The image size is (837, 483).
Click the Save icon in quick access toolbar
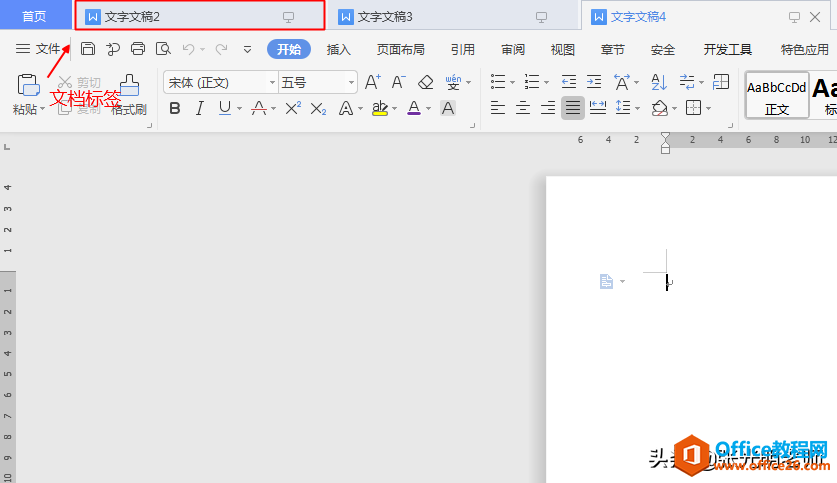[x=88, y=49]
